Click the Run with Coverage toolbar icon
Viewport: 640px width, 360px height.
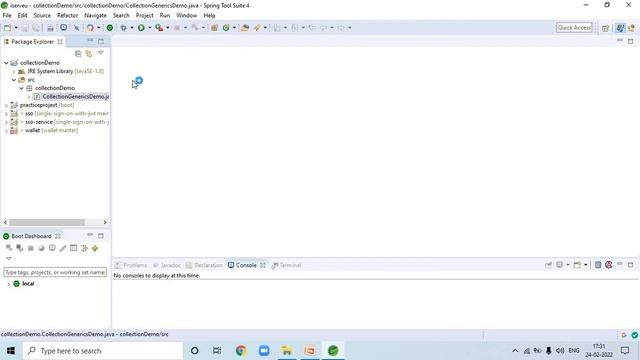click(x=159, y=28)
